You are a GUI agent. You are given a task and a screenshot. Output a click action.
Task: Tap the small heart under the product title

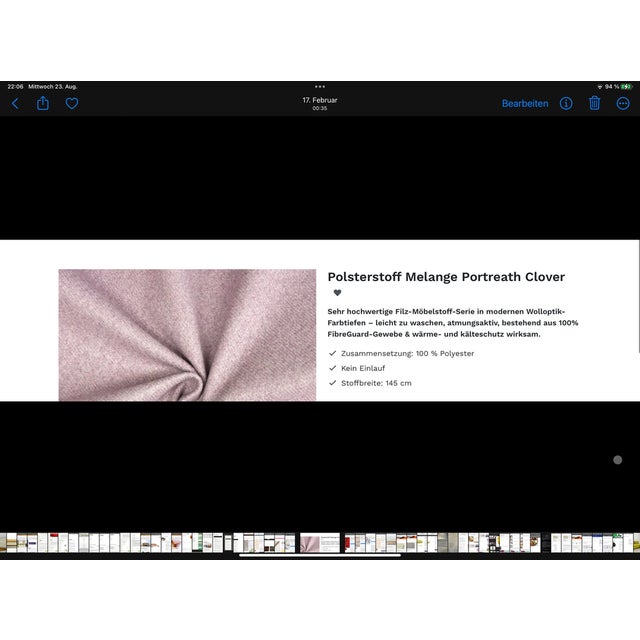[337, 293]
